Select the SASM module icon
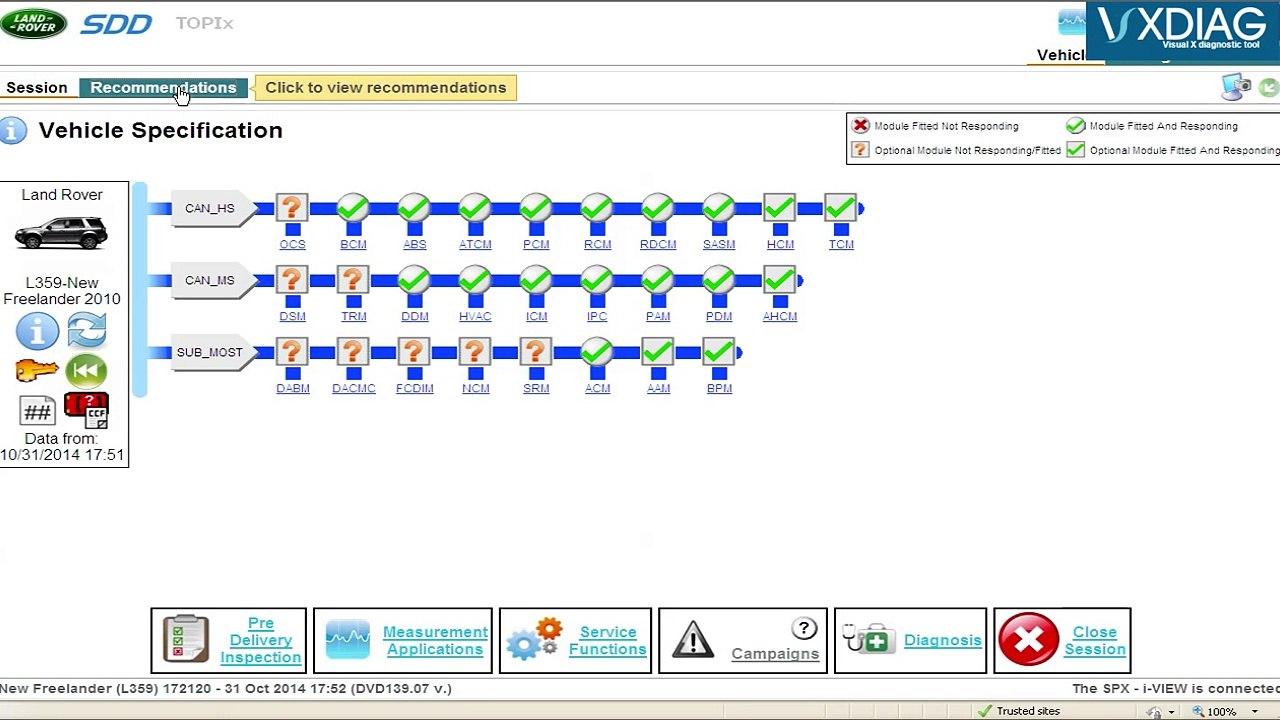This screenshot has width=1280, height=720. (x=719, y=208)
